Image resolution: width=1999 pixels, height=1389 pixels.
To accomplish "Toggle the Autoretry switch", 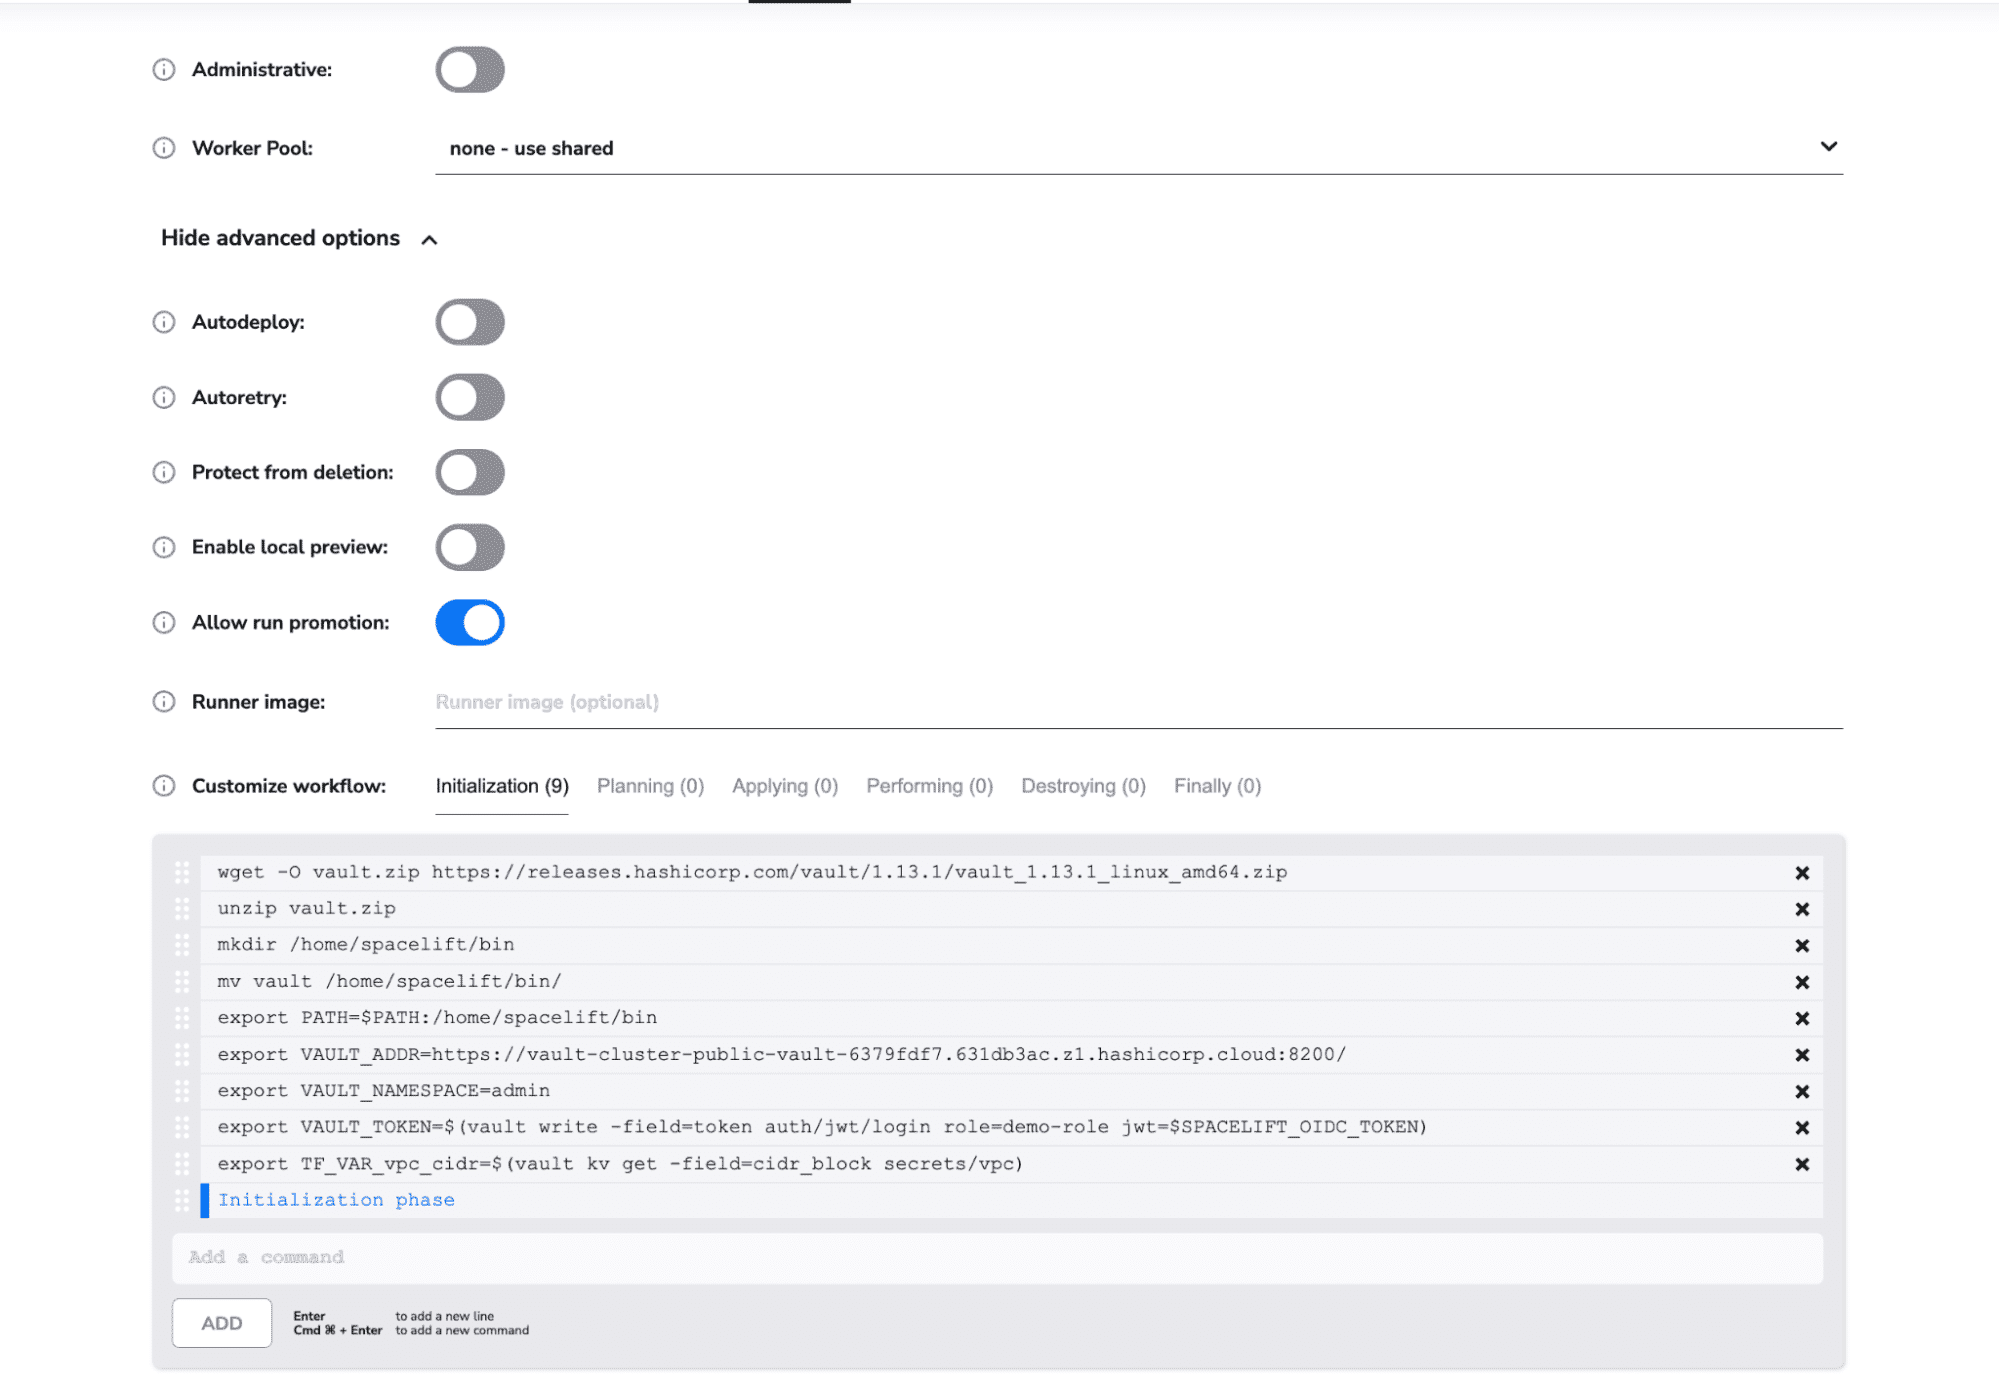I will 469,398.
